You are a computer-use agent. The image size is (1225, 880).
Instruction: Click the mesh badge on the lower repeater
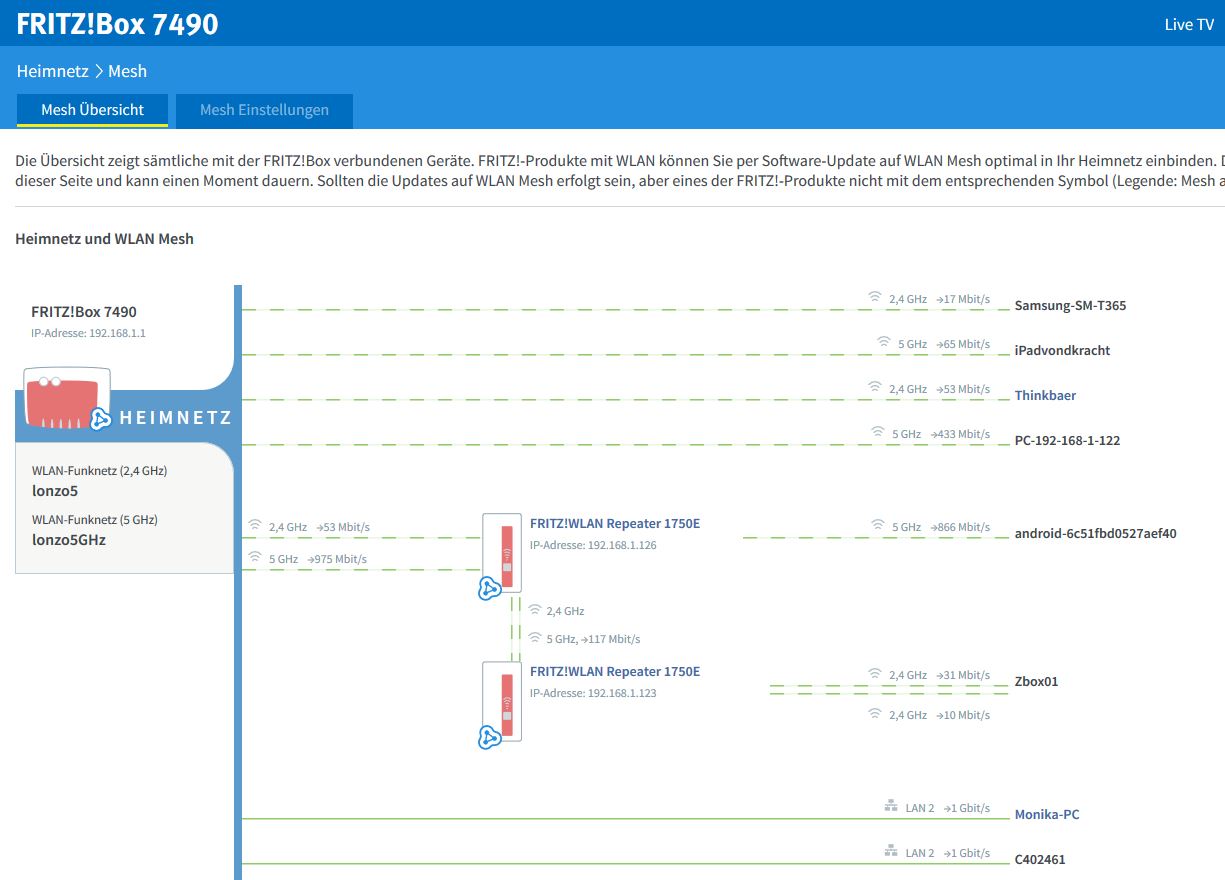pyautogui.click(x=489, y=738)
